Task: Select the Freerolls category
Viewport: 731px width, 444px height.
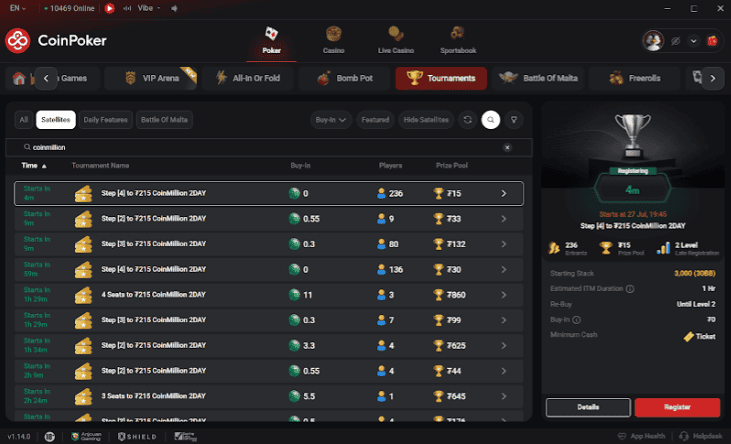Action: pyautogui.click(x=634, y=78)
